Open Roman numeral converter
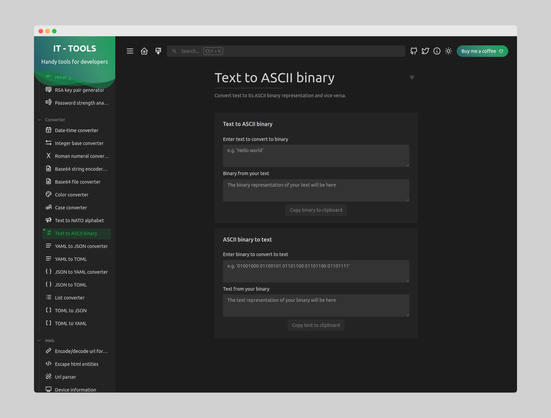This screenshot has width=551, height=418. click(77, 156)
